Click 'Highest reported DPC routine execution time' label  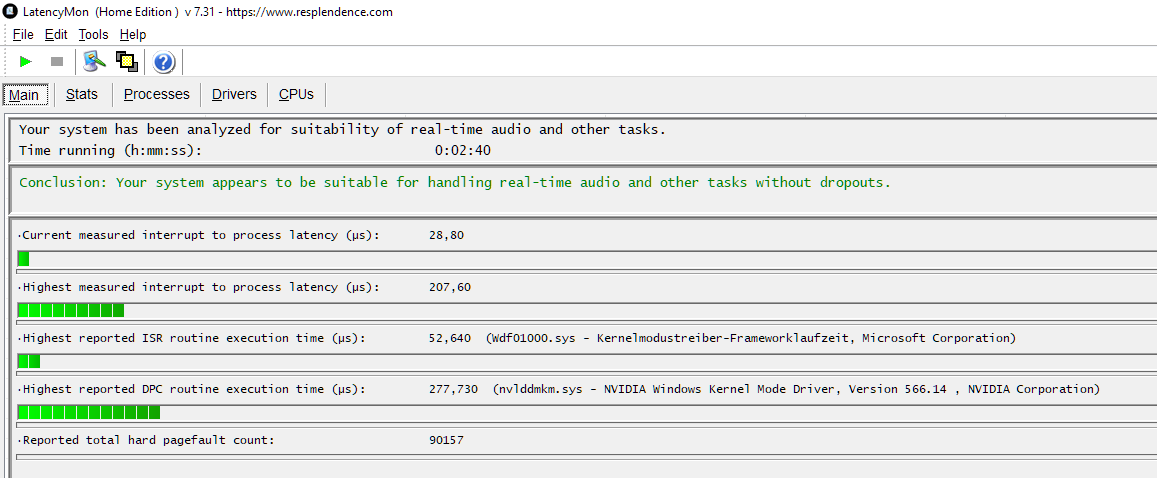tap(191, 389)
